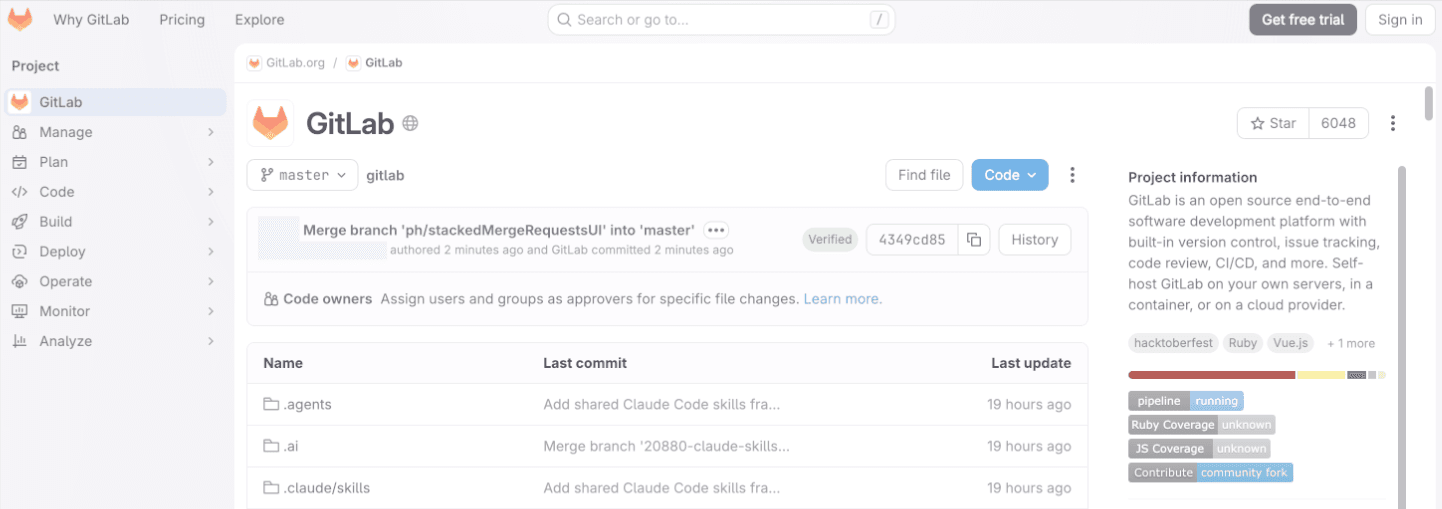The width and height of the screenshot is (1442, 509).
Task: Click the Find file button
Action: point(924,175)
